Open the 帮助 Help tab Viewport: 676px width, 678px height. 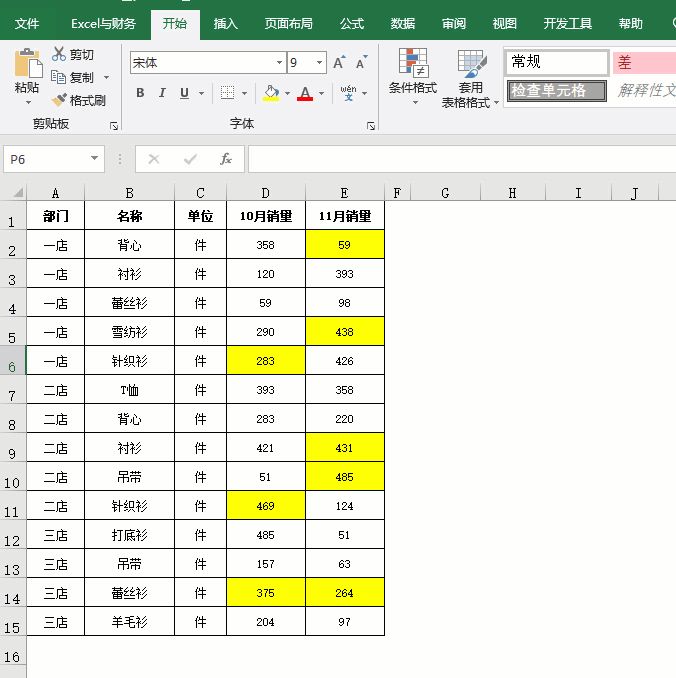(631, 23)
